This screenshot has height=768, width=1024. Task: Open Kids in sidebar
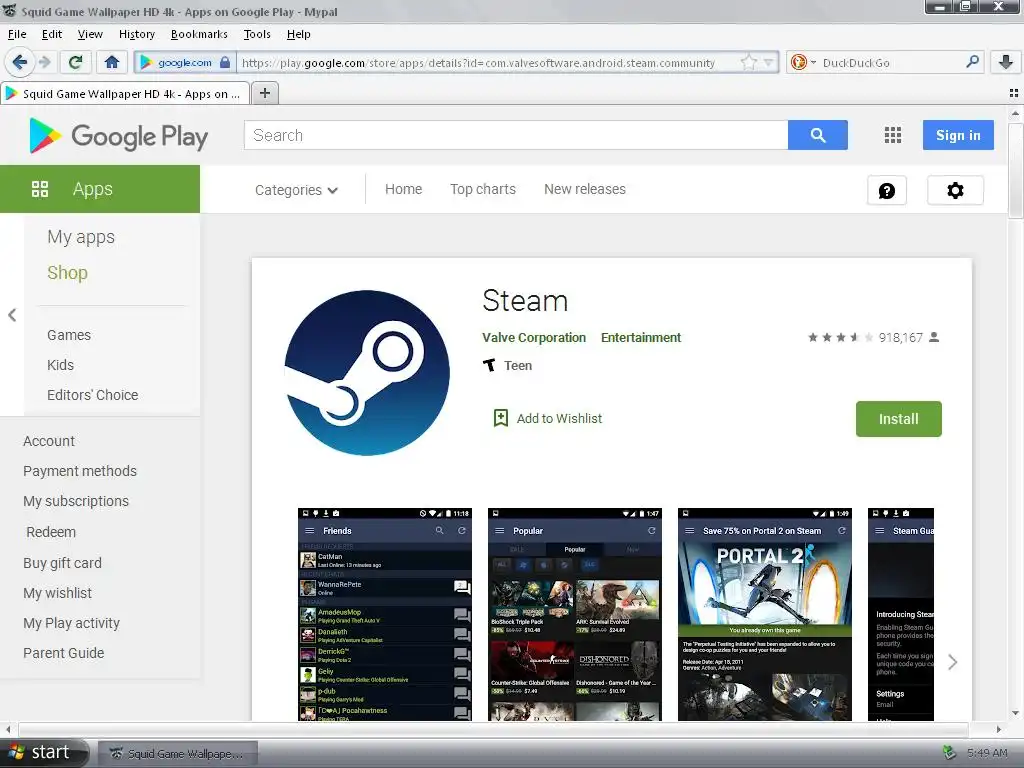pos(60,365)
